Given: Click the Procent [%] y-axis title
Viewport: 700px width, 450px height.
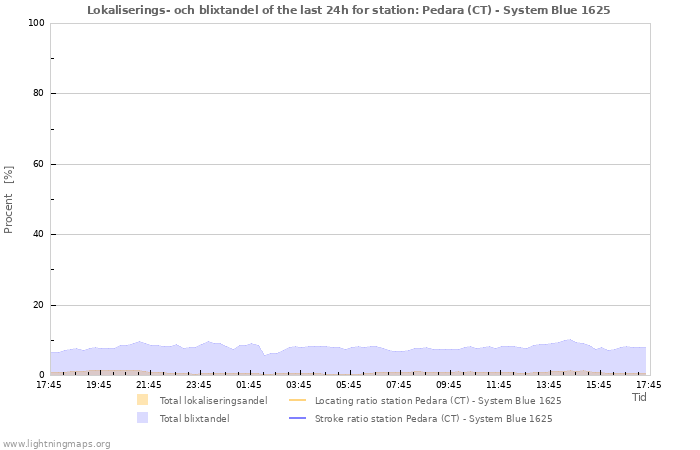Looking at the screenshot, I should tap(9, 199).
